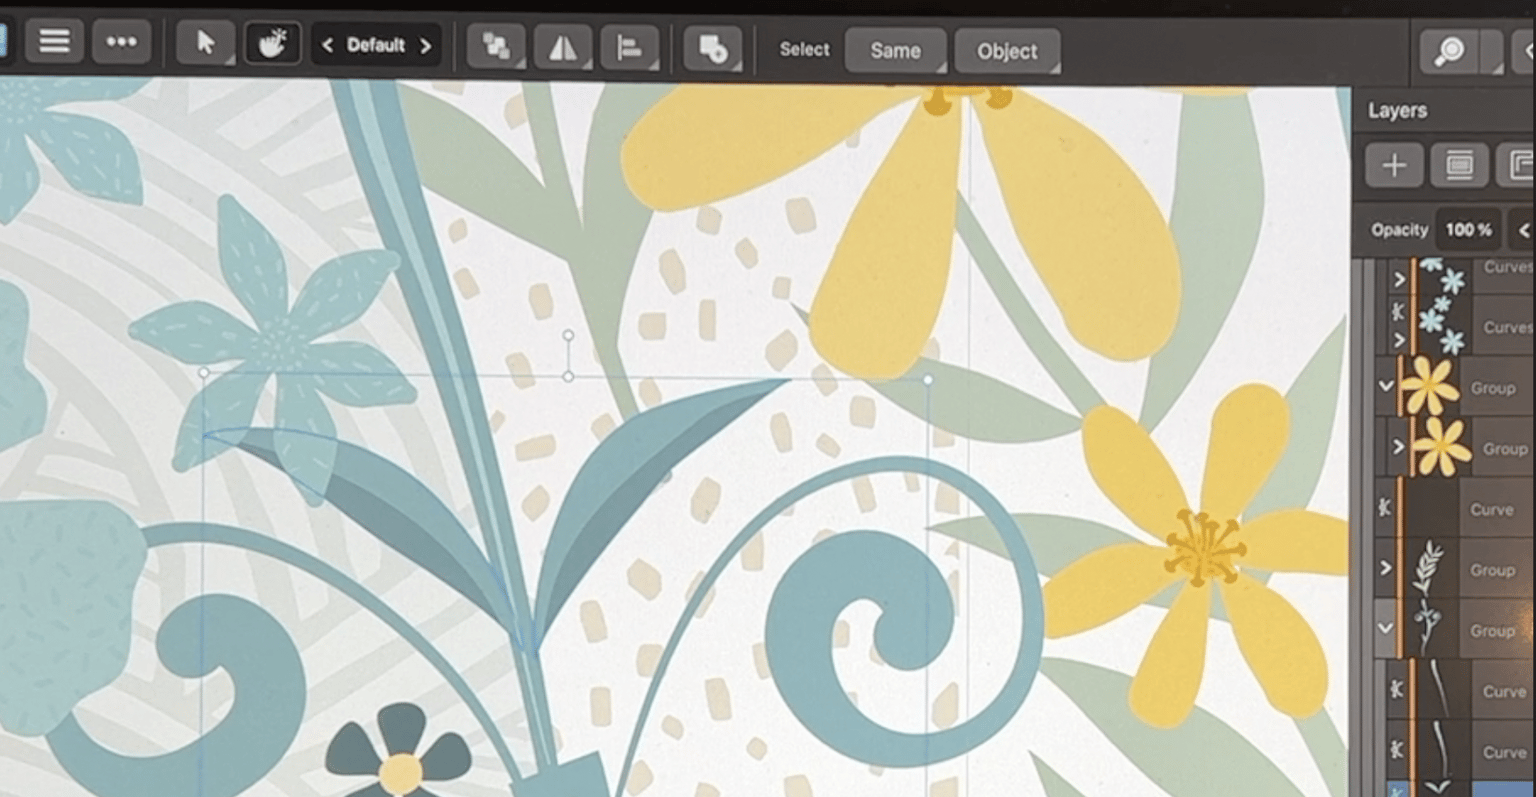Click the second "Curves" layer name

click(x=1508, y=328)
